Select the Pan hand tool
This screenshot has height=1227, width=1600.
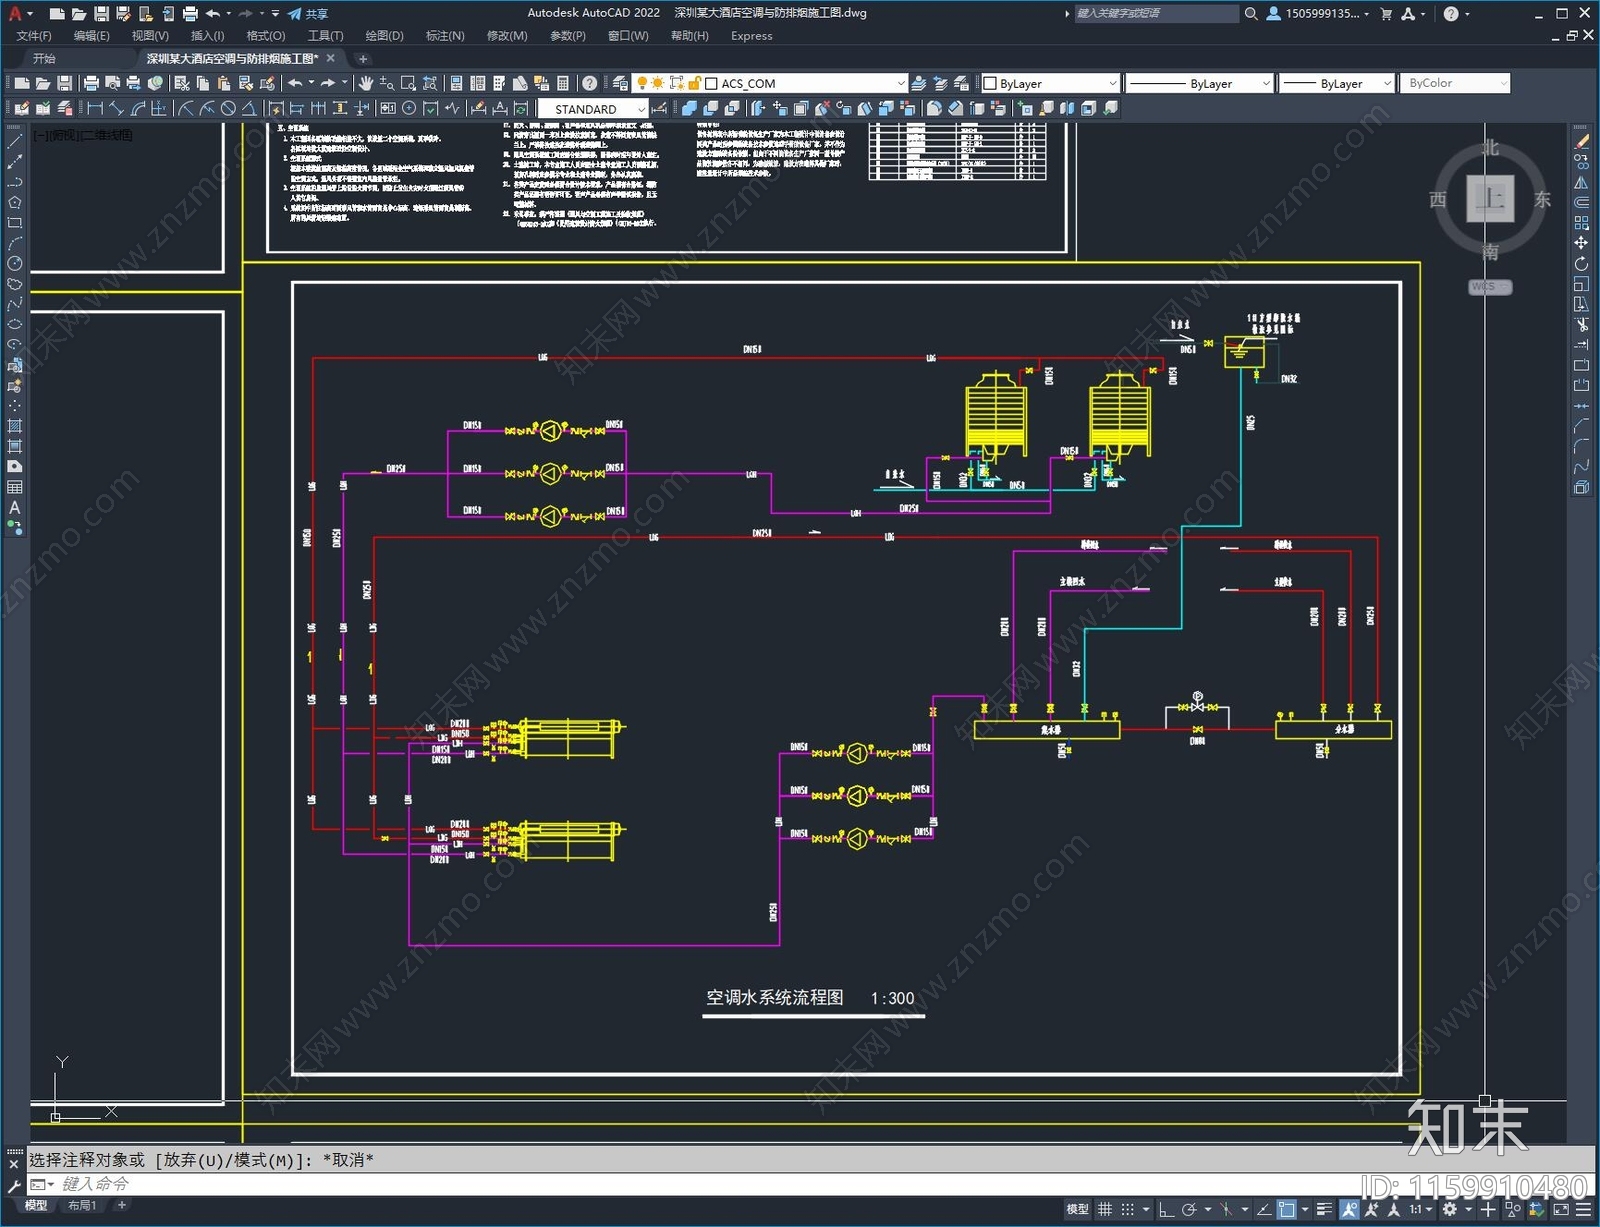366,84
